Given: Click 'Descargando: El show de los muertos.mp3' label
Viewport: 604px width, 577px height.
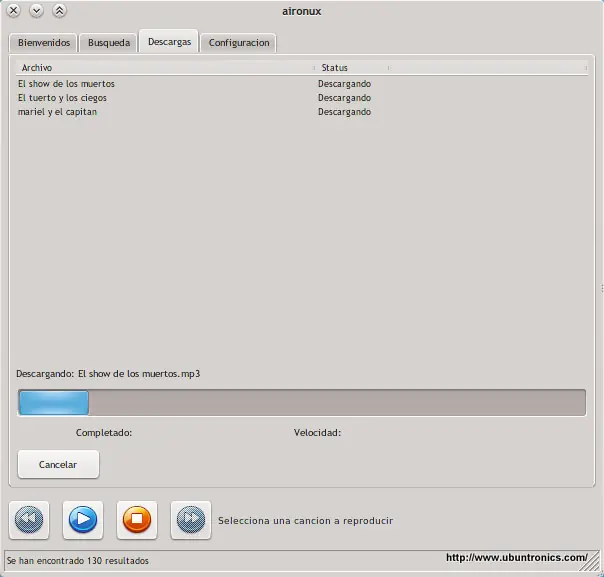Looking at the screenshot, I should tap(108, 374).
